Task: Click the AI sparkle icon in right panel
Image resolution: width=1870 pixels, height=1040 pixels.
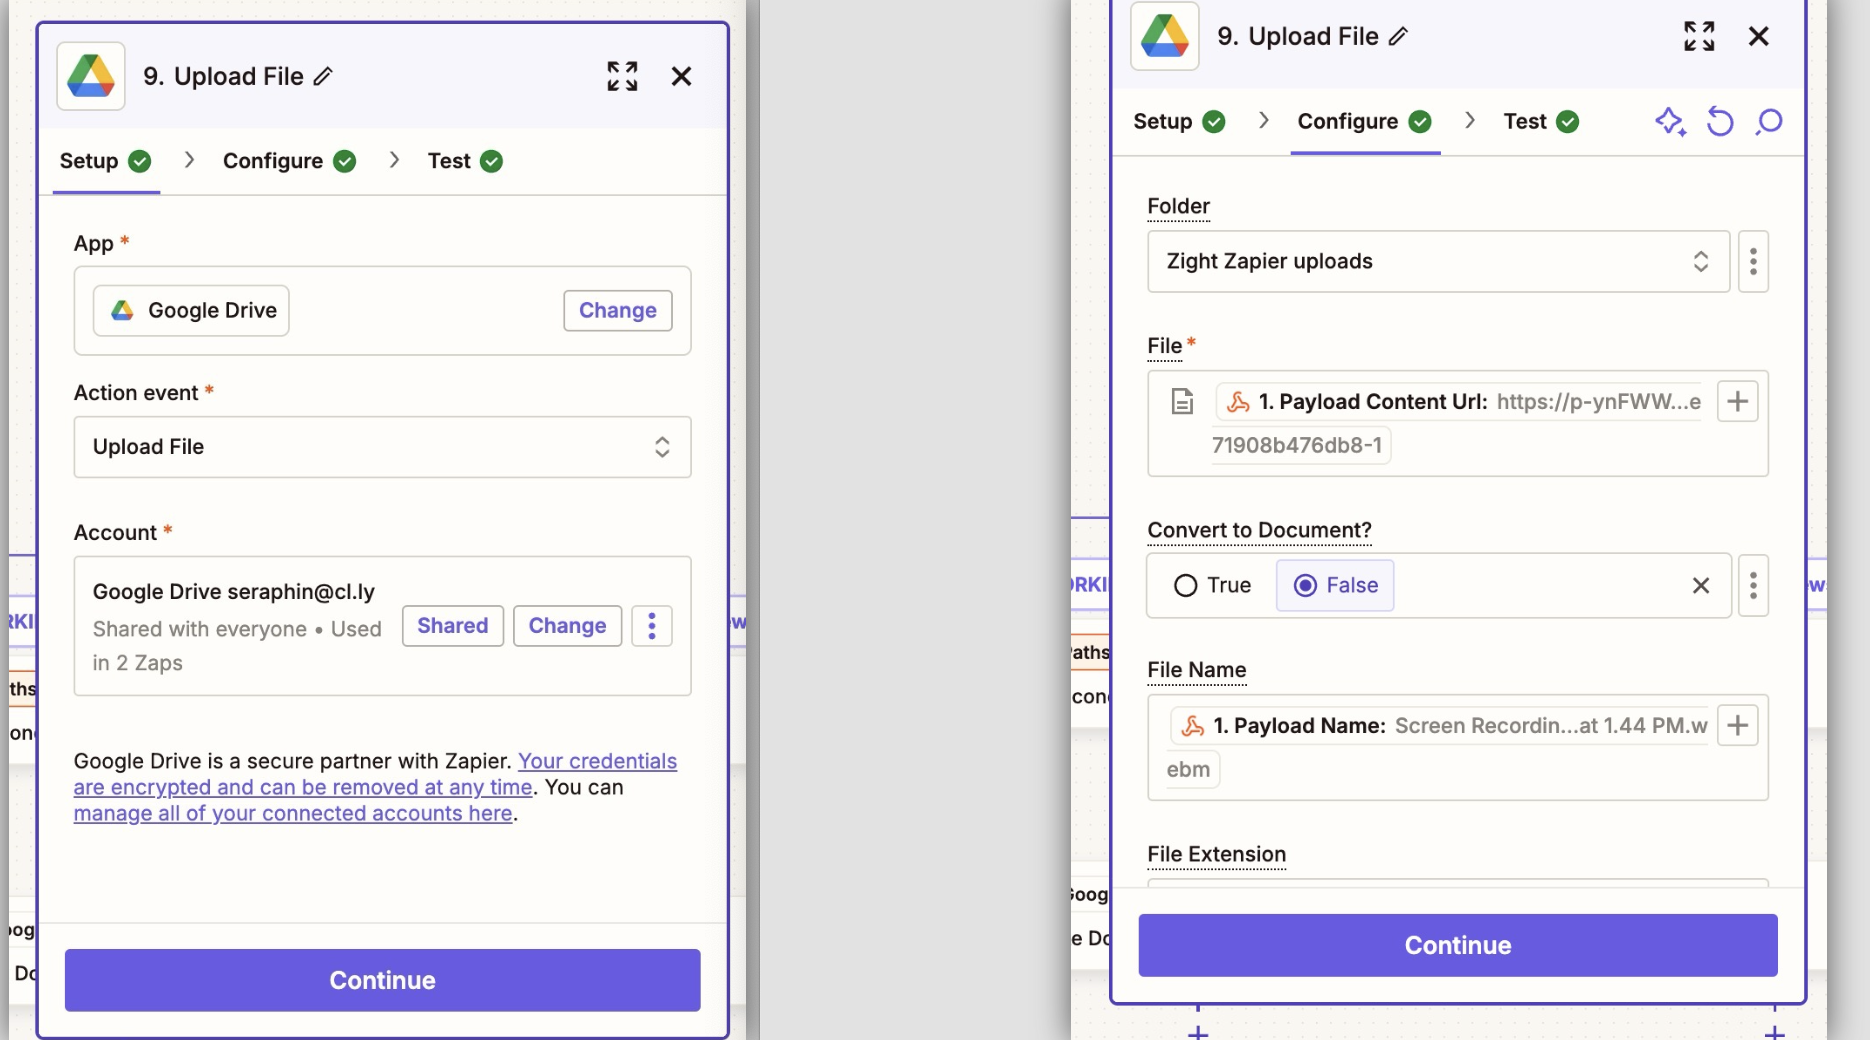Action: (x=1670, y=122)
